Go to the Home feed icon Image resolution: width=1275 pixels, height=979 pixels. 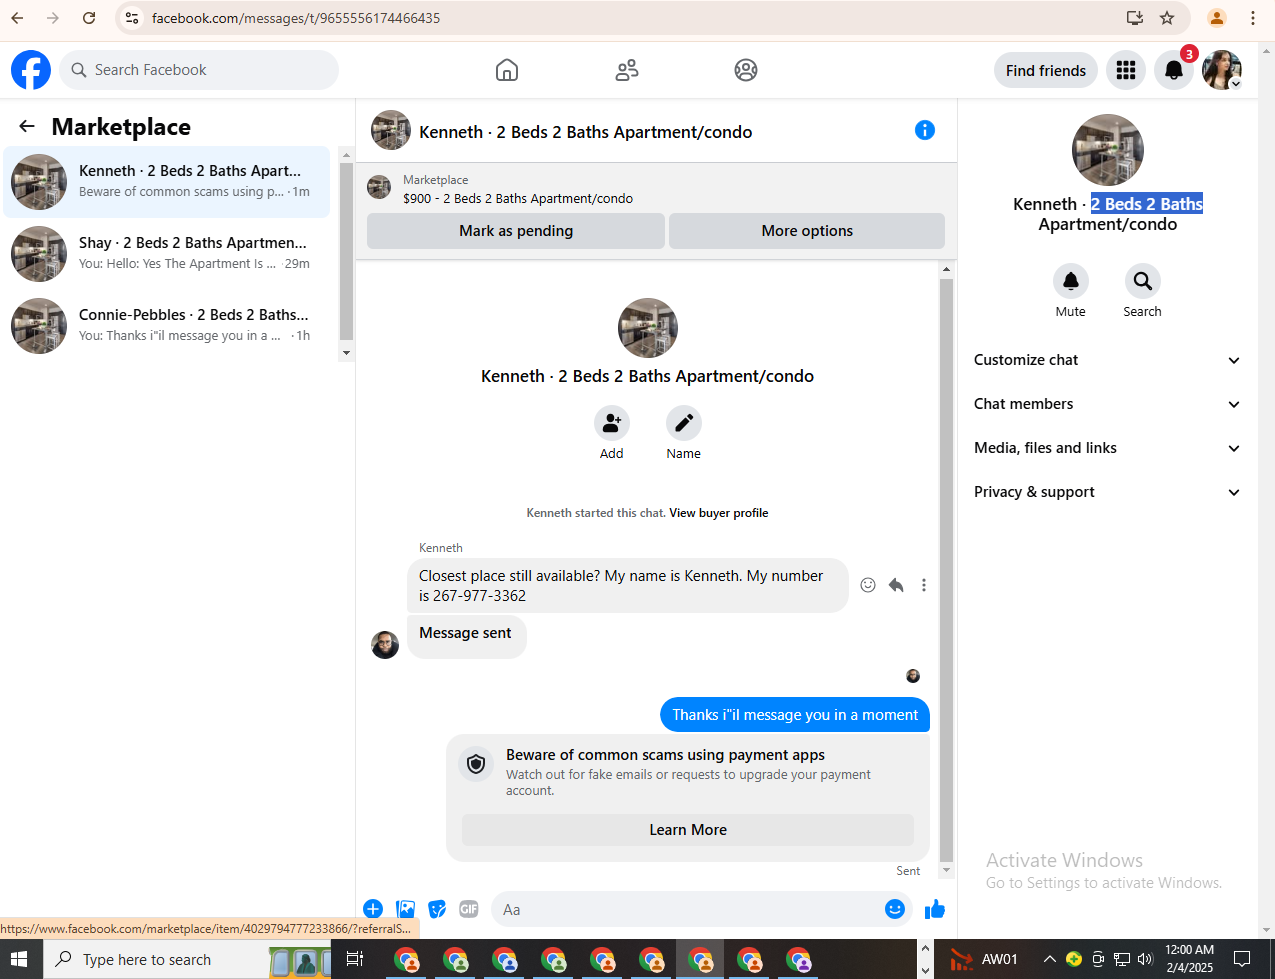click(507, 70)
